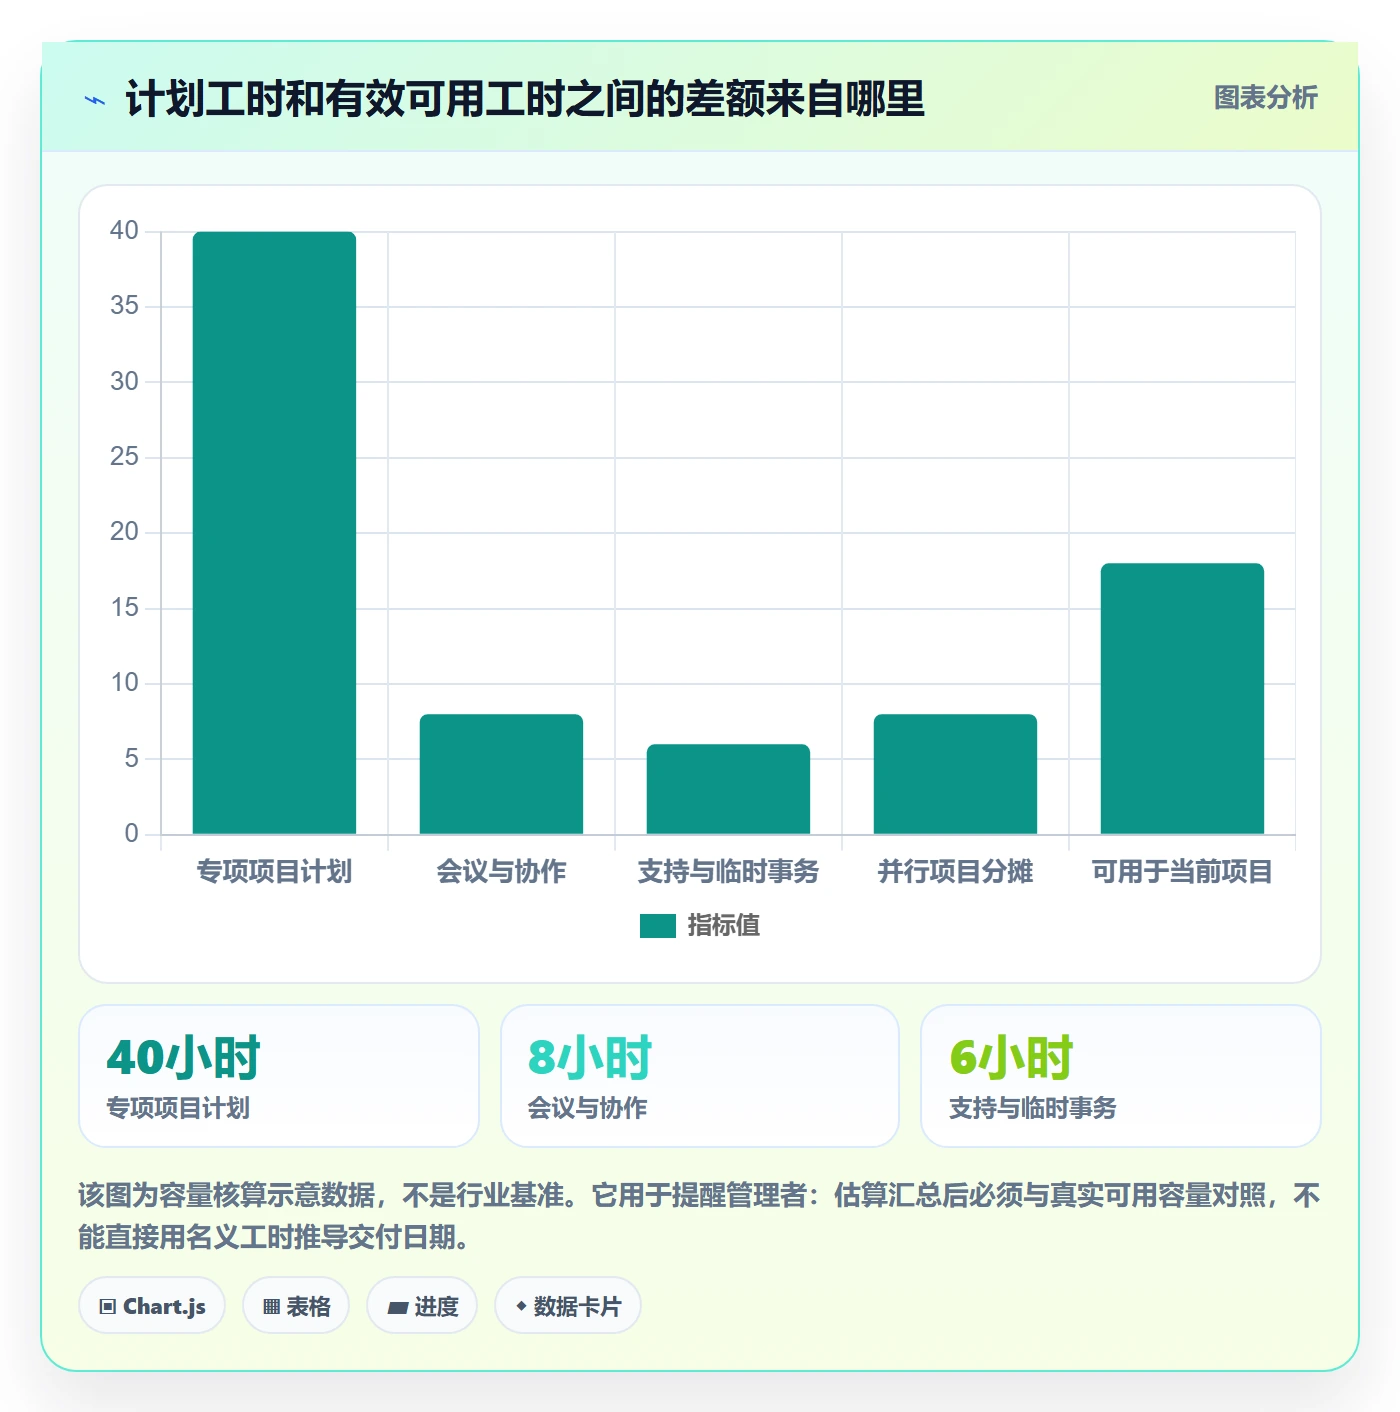
Task: Click the 专项项目计划 x-axis label
Action: [274, 872]
